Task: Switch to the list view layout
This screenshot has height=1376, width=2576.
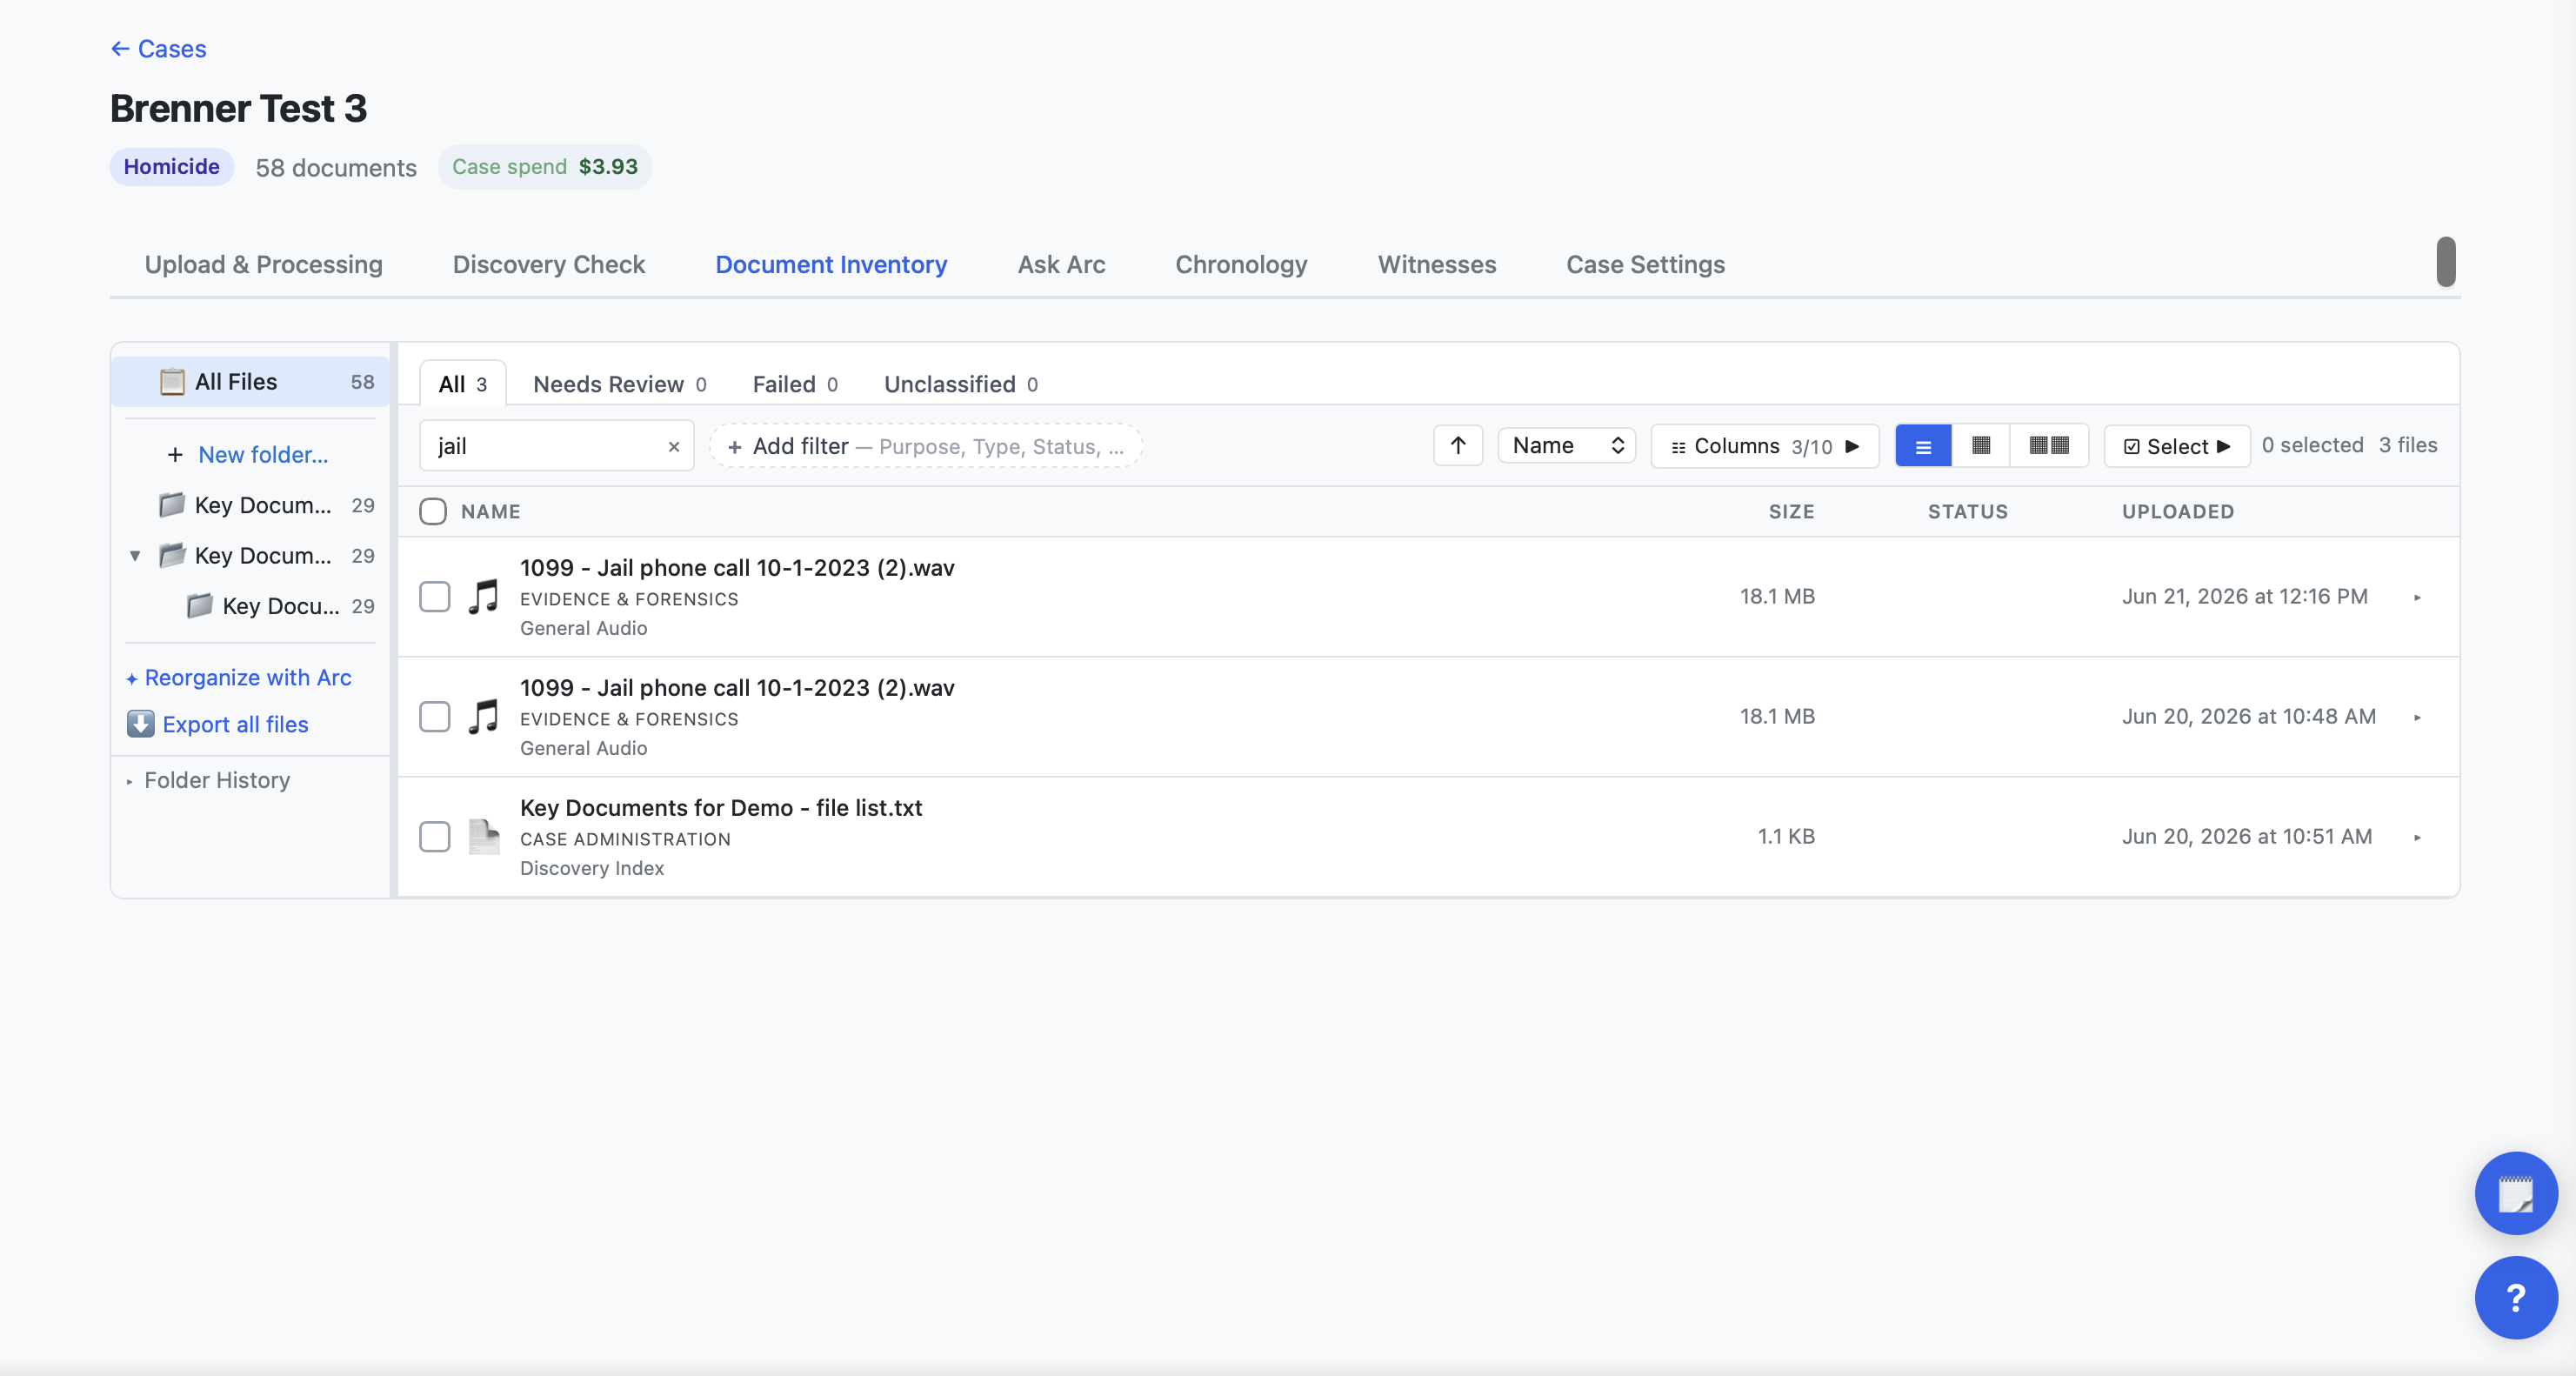Action: tap(1922, 446)
